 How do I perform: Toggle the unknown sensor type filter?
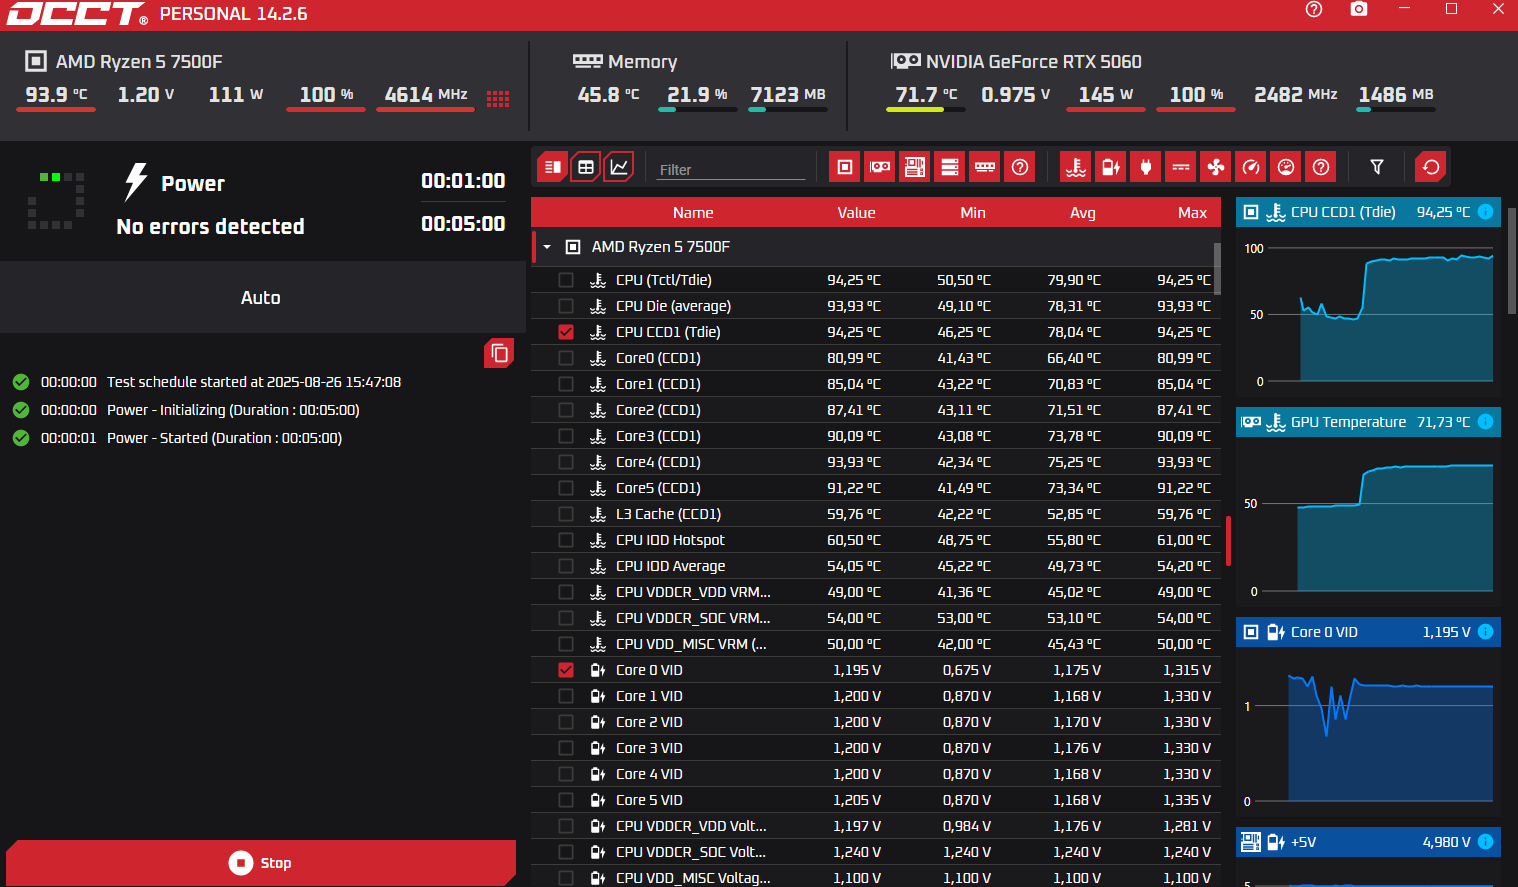point(1321,167)
